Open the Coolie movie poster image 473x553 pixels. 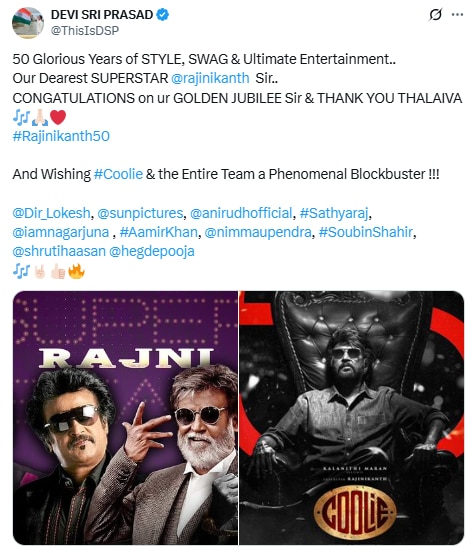pos(352,418)
